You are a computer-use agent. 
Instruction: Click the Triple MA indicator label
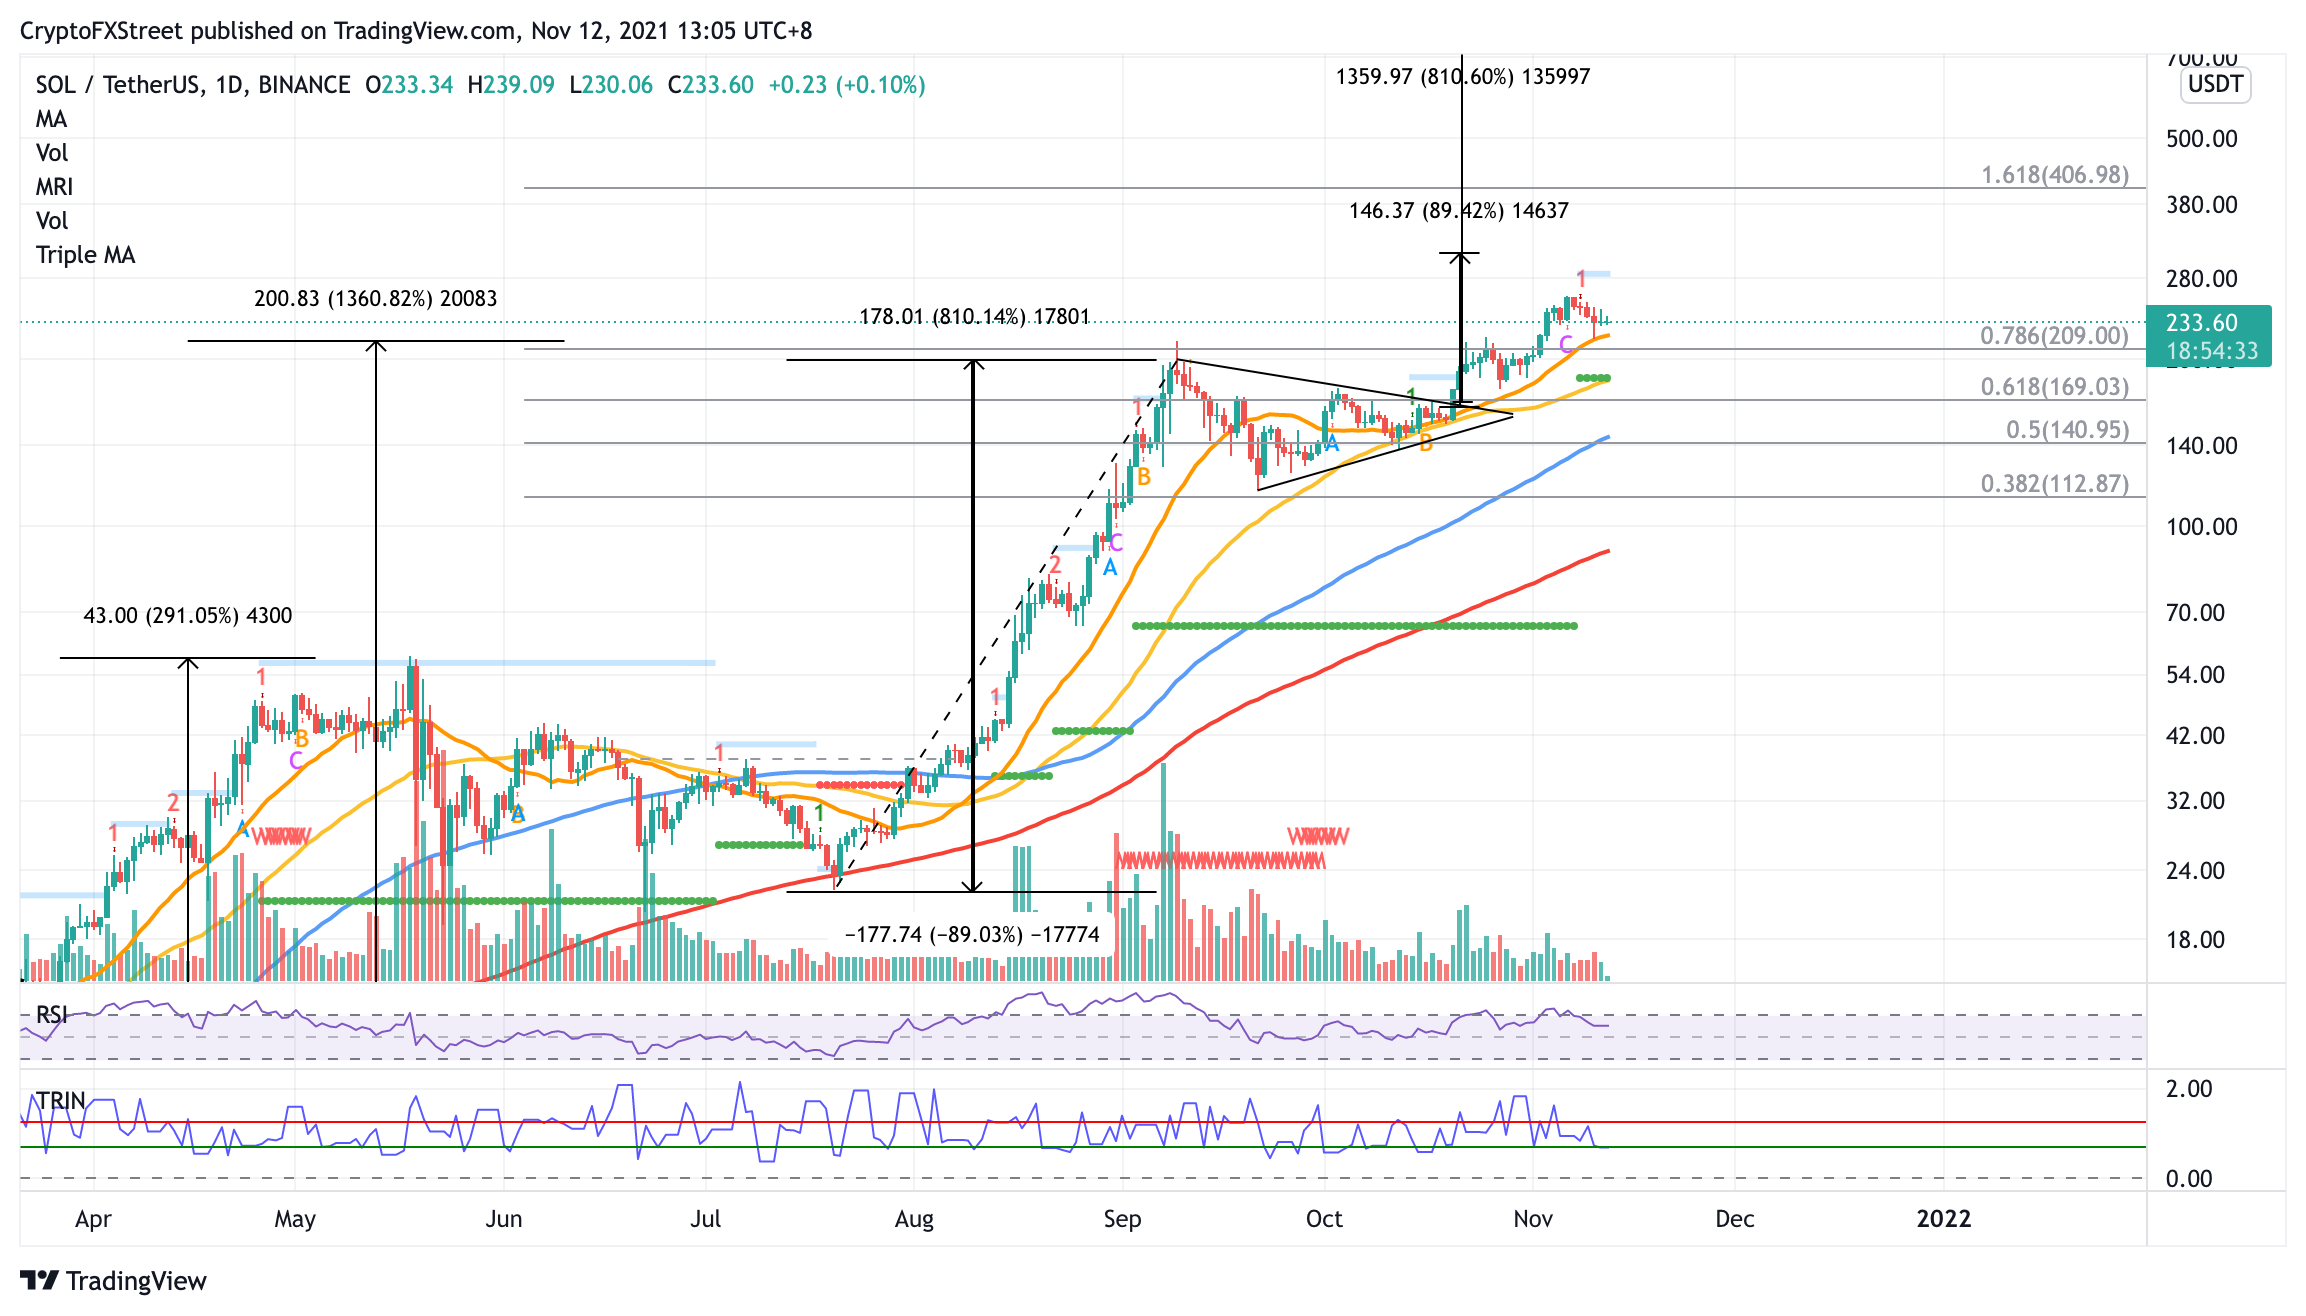point(85,255)
